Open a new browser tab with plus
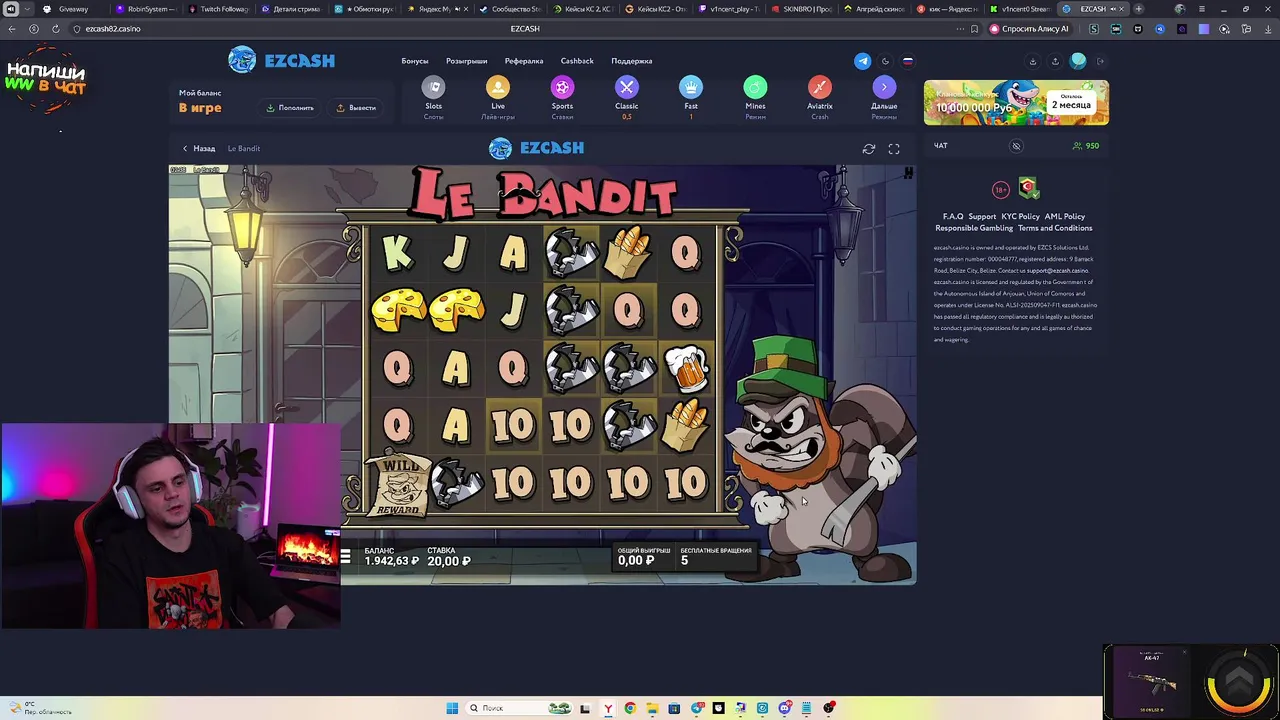Screen dimensions: 1280x720 click(1138, 9)
